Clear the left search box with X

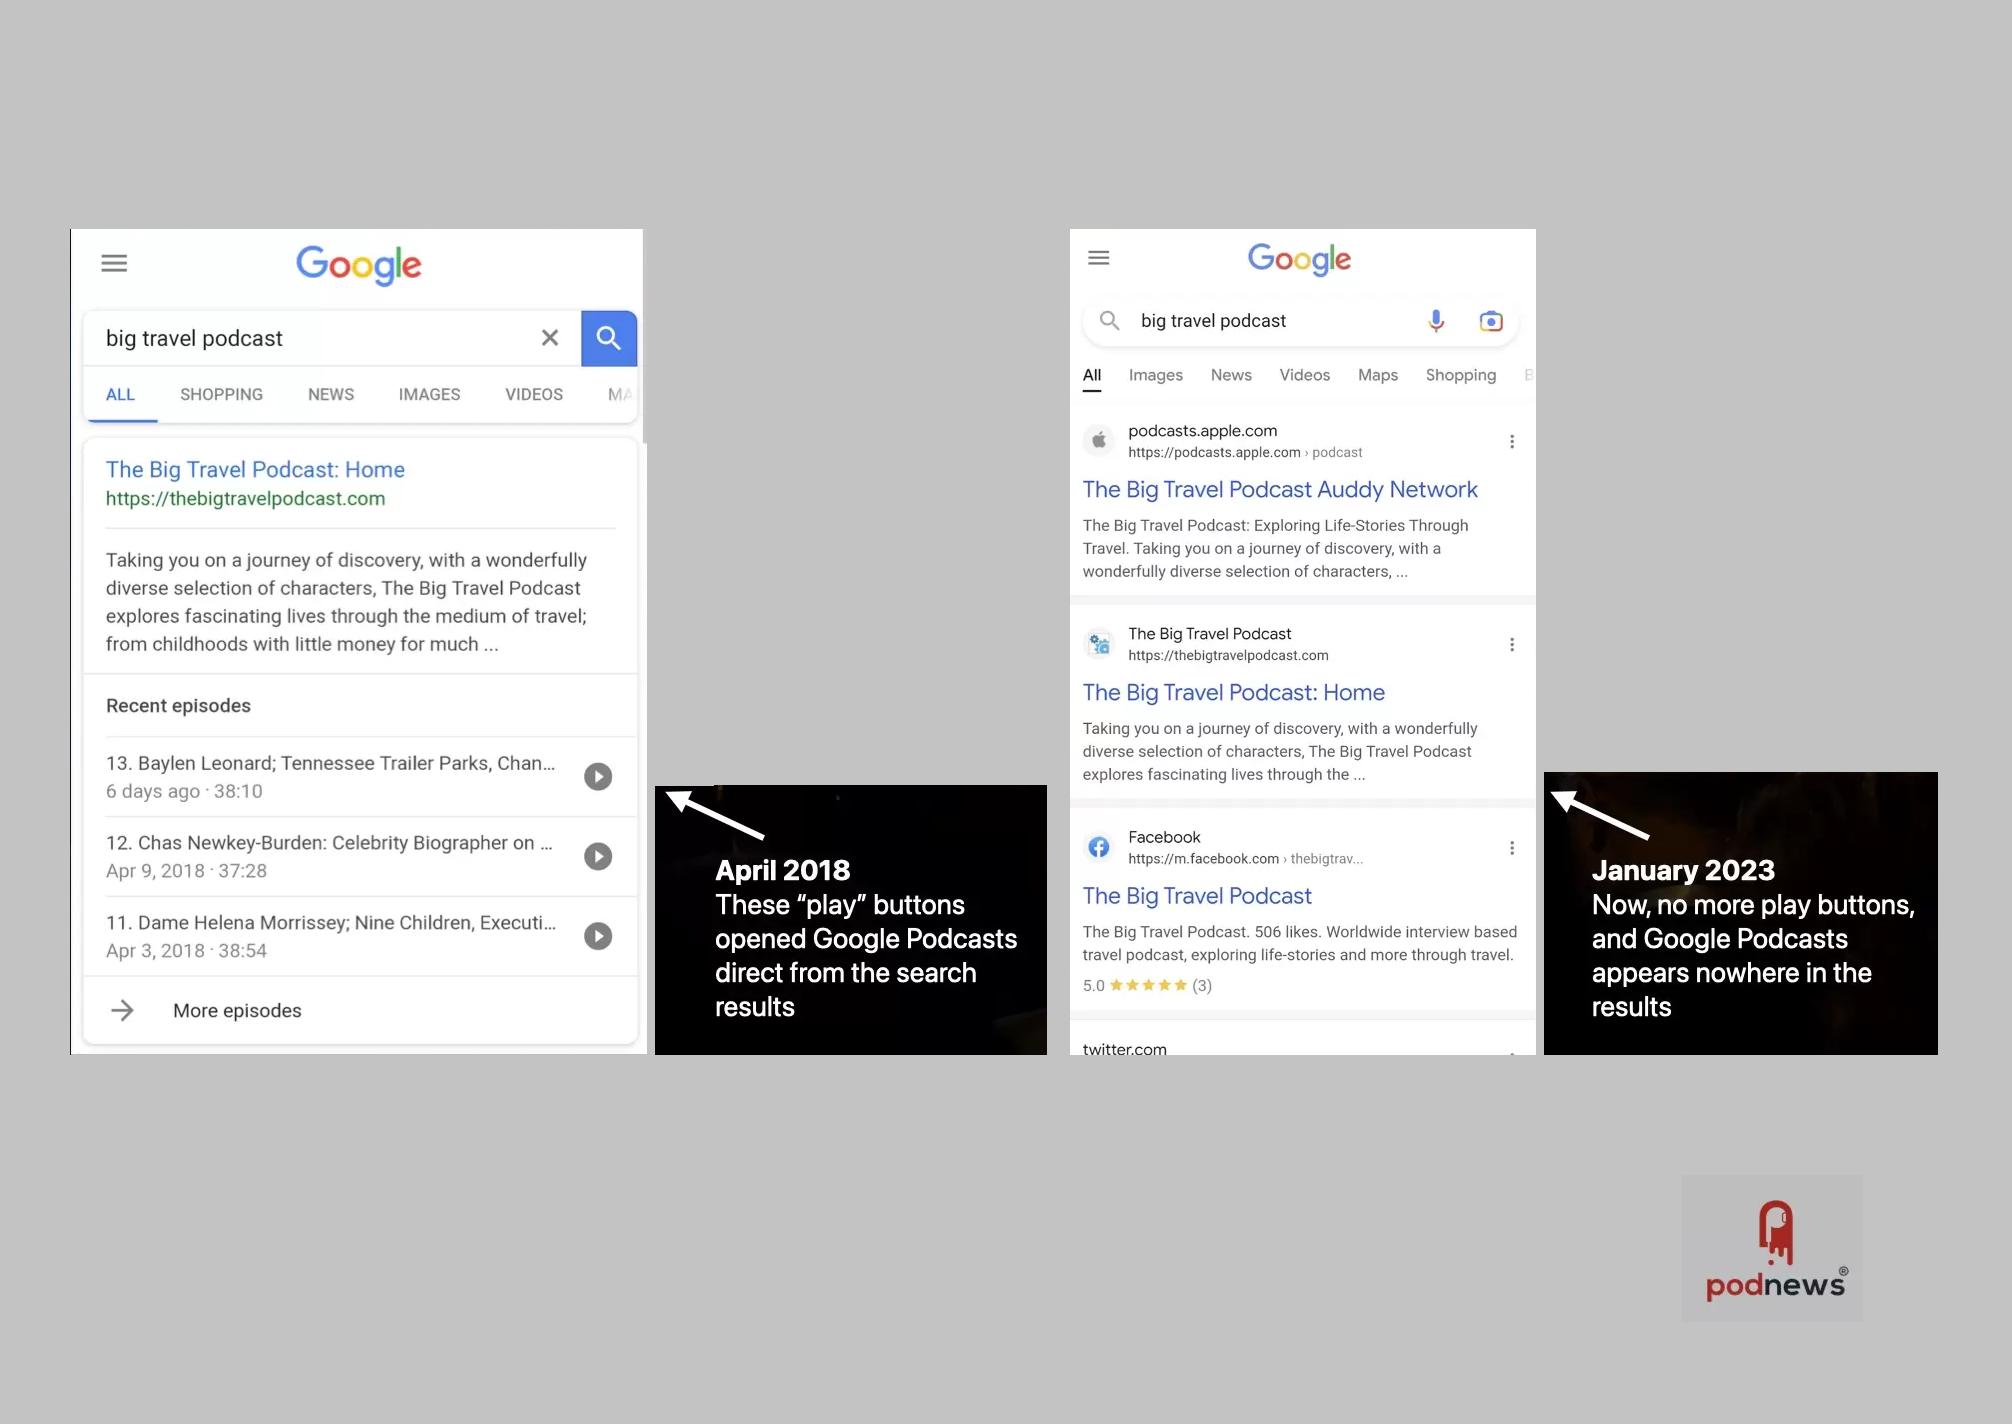[550, 338]
